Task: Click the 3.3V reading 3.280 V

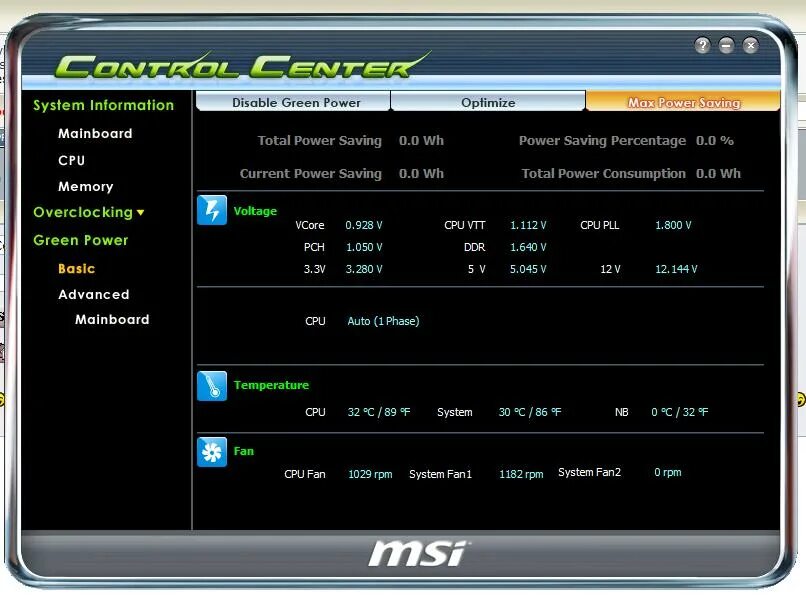Action: click(364, 269)
